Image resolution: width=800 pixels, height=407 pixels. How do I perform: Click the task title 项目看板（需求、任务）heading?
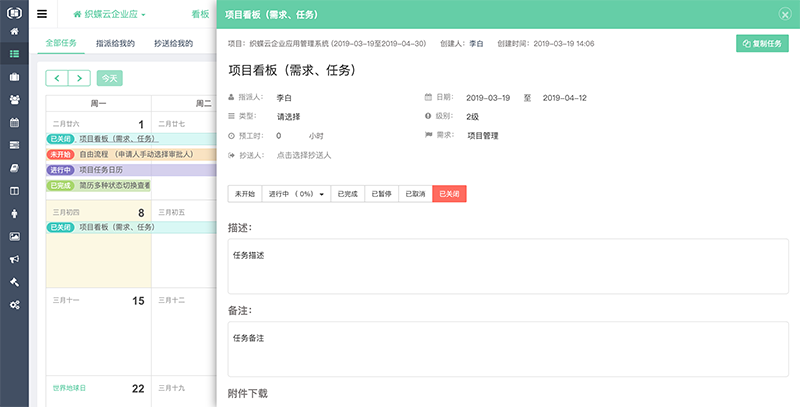coord(292,70)
